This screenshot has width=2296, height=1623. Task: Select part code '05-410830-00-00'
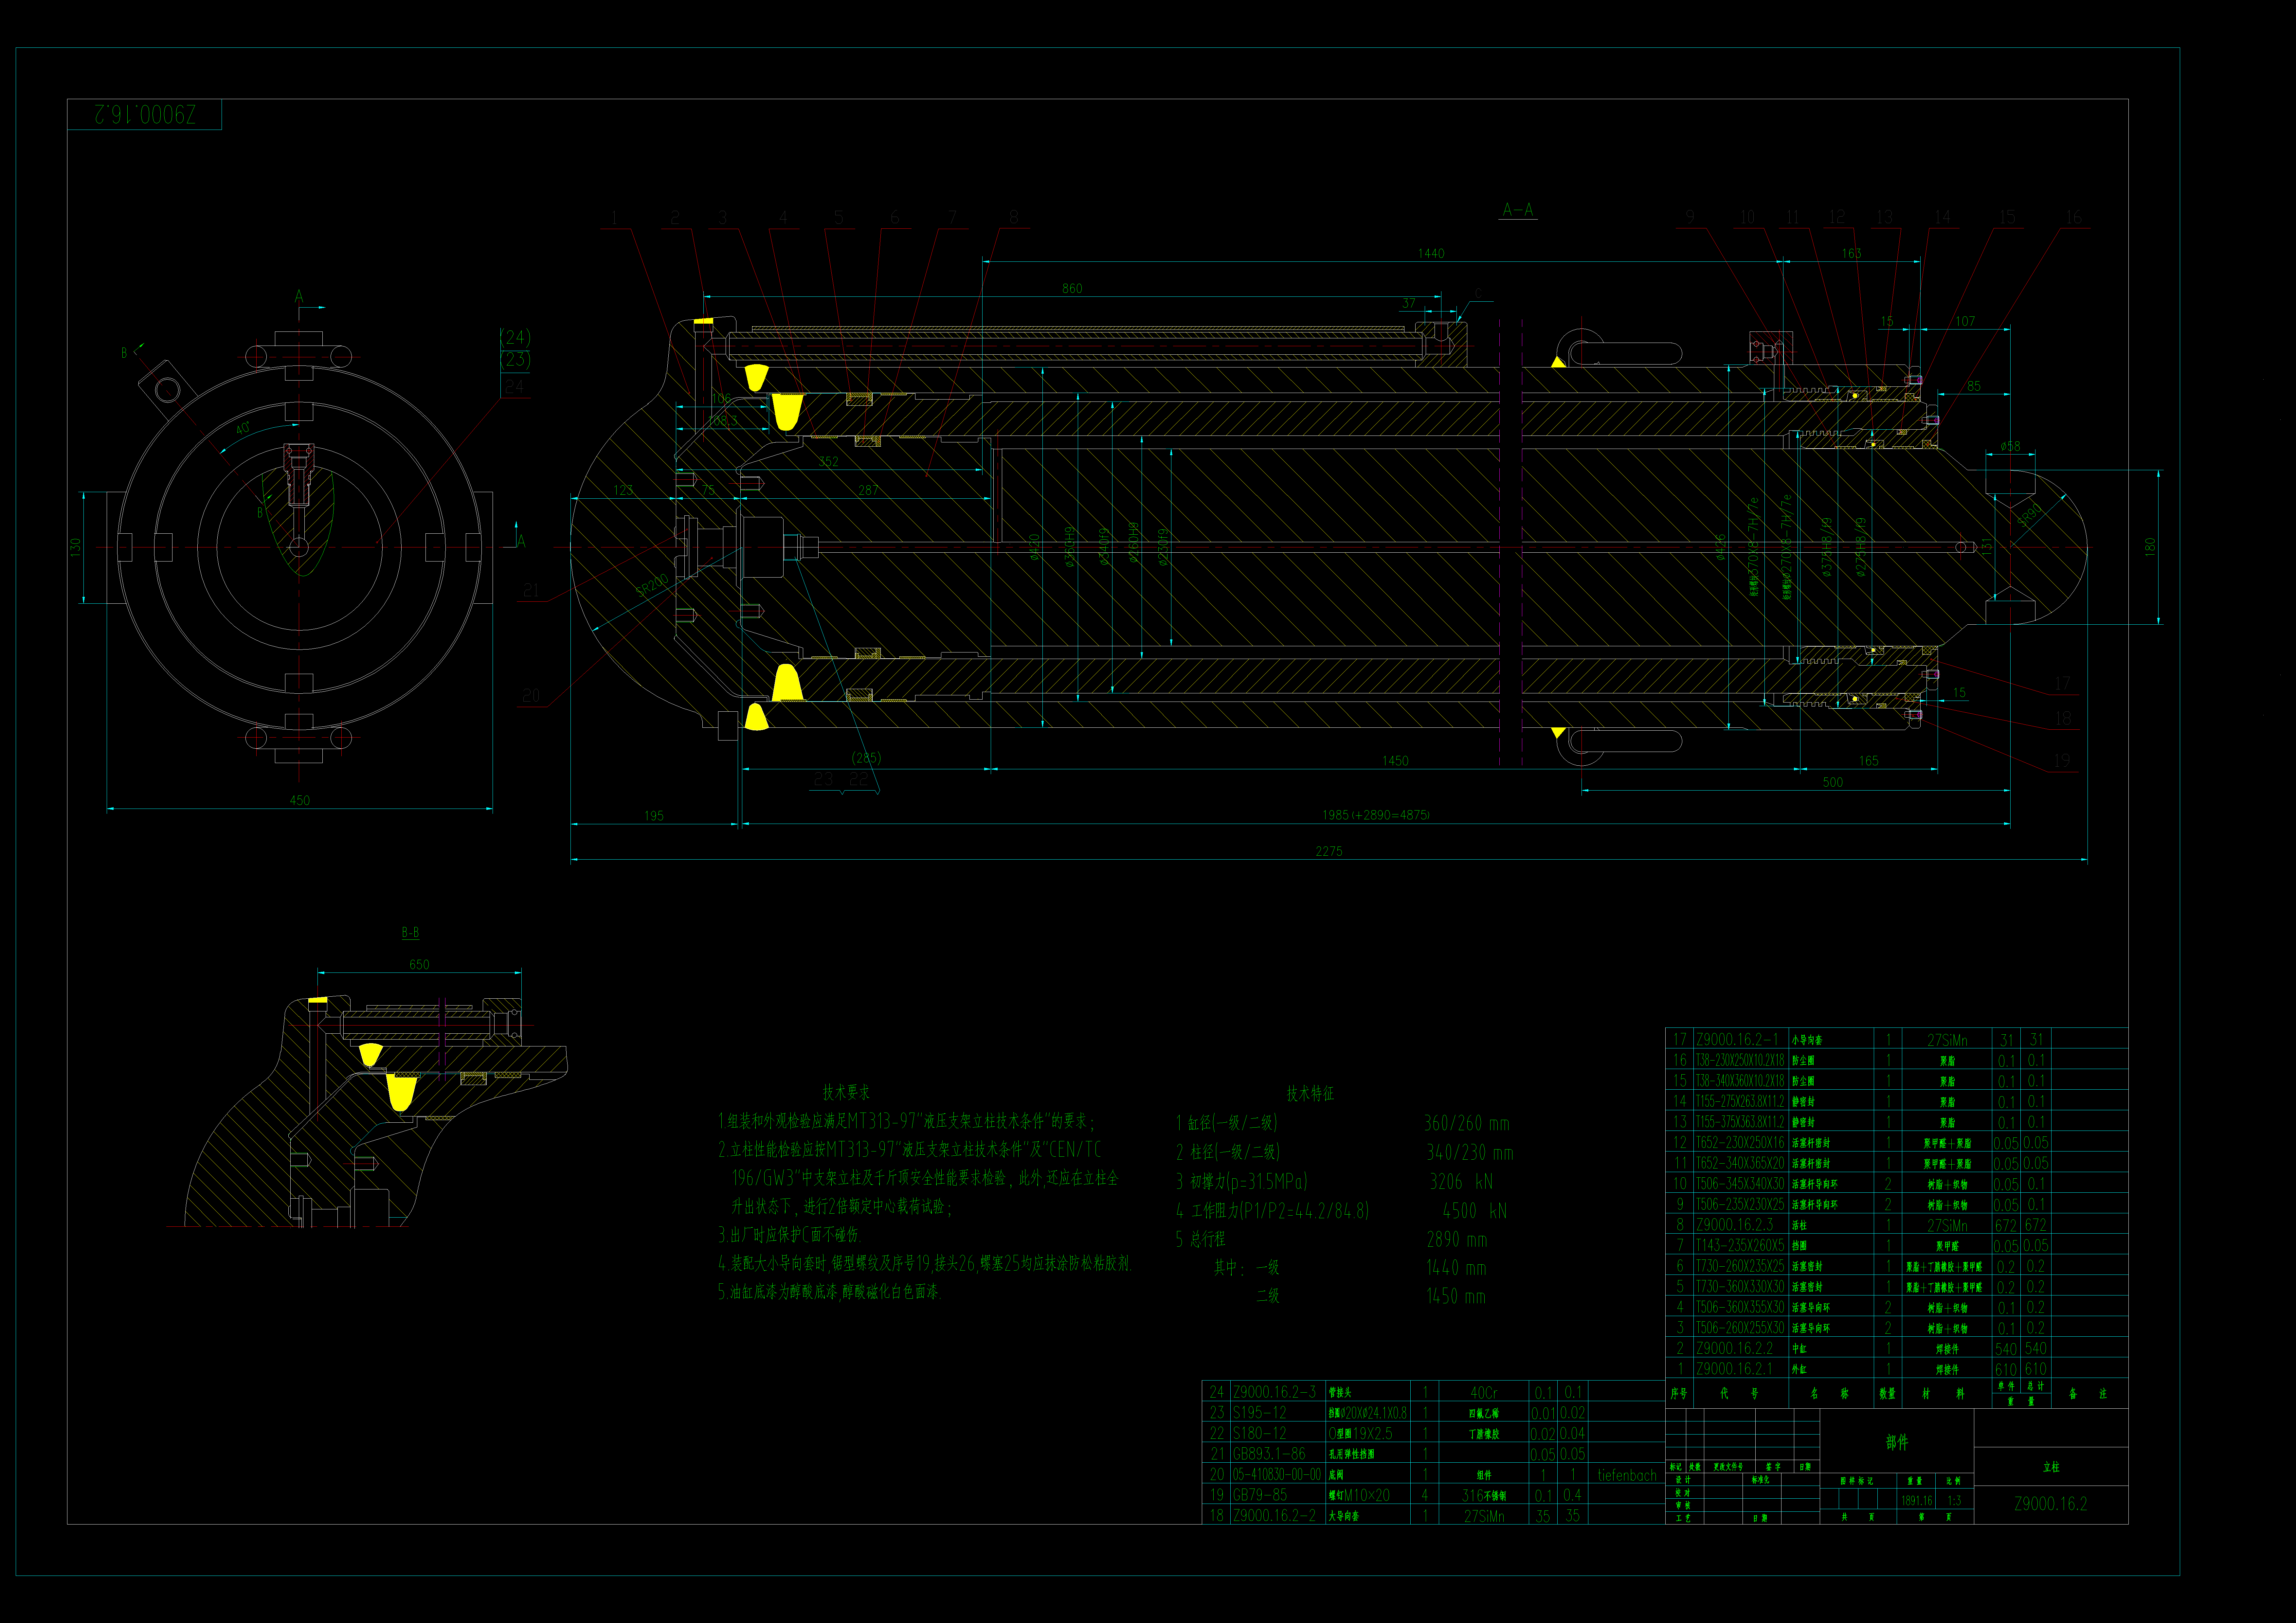pyautogui.click(x=1277, y=1474)
